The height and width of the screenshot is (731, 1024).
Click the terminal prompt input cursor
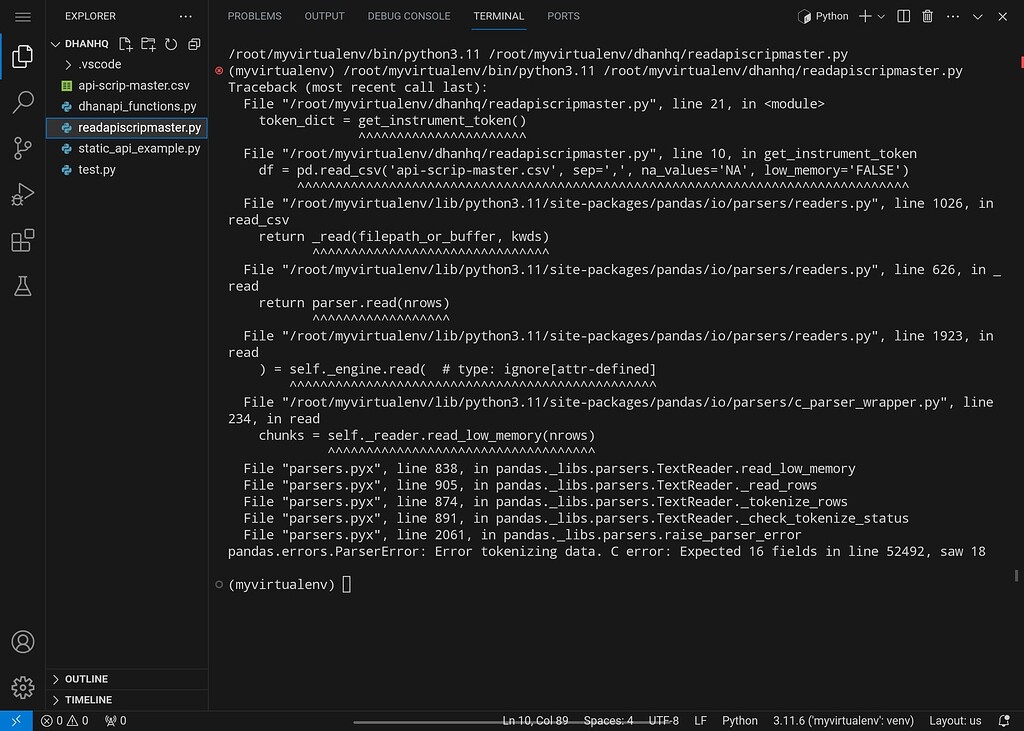coord(346,584)
